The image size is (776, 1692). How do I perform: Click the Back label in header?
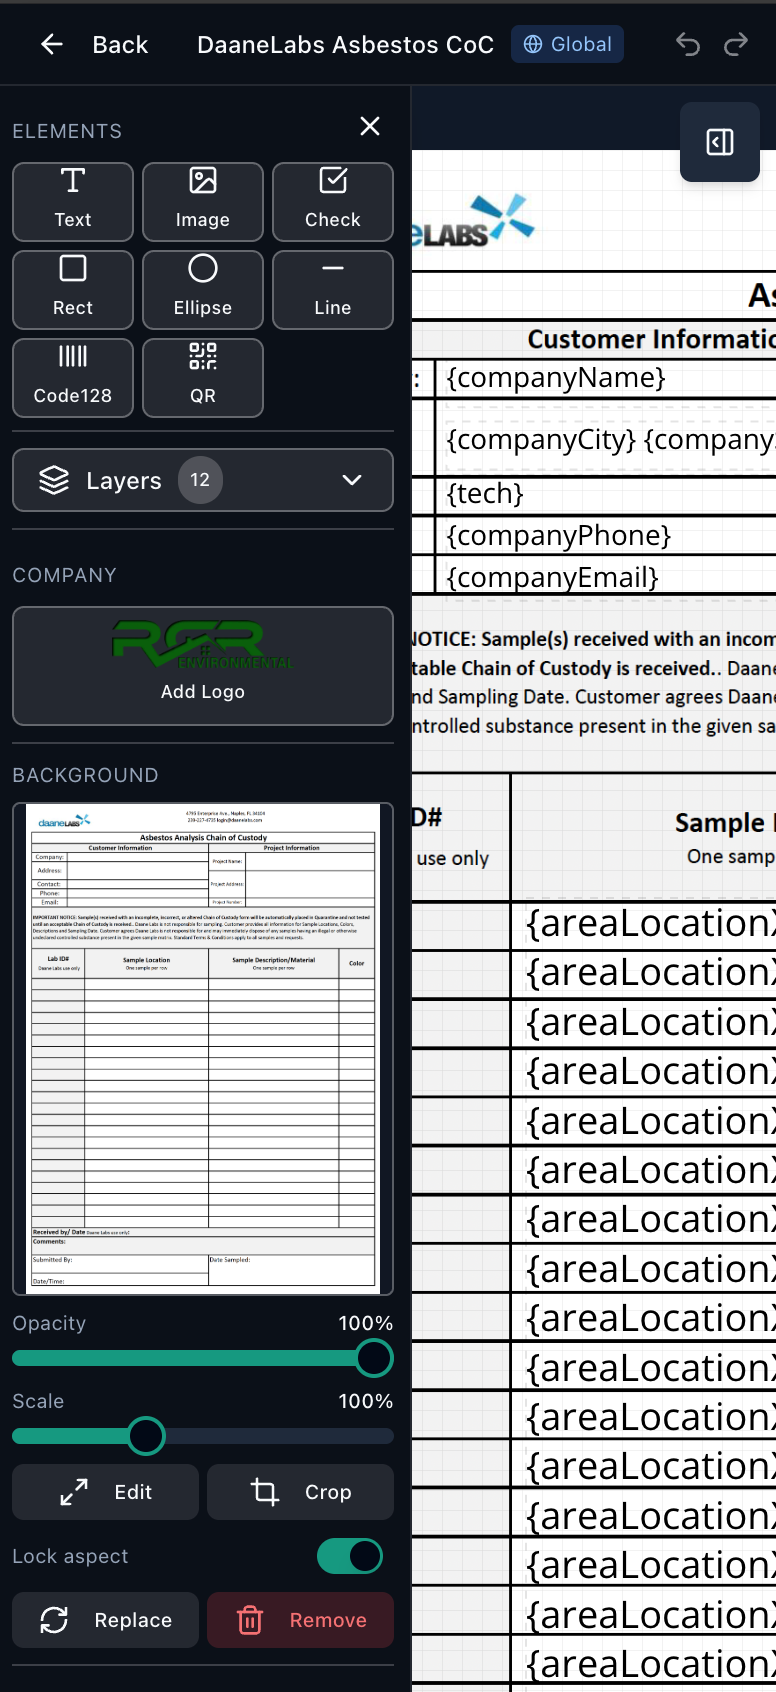pos(120,45)
